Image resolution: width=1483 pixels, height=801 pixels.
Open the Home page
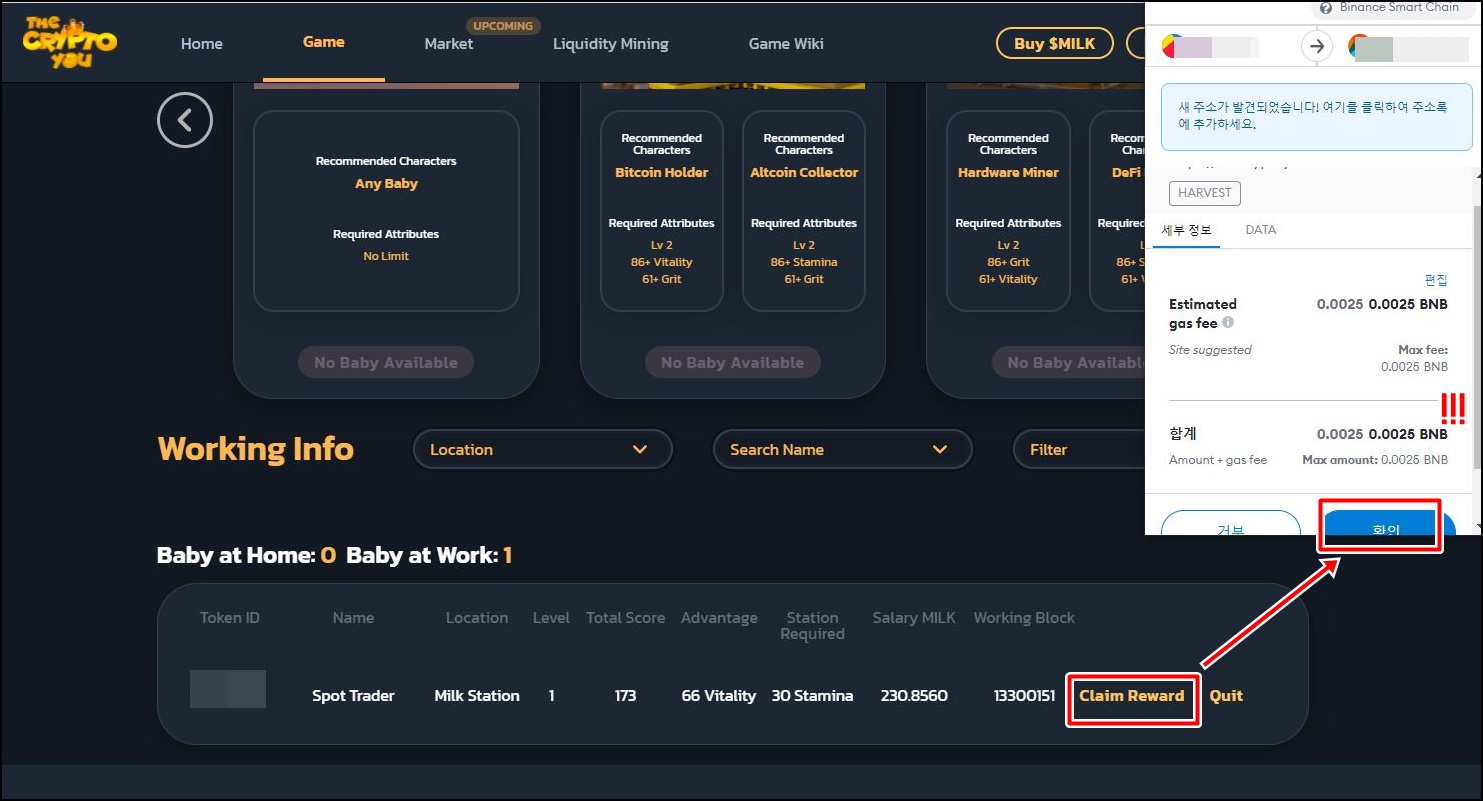pos(202,43)
